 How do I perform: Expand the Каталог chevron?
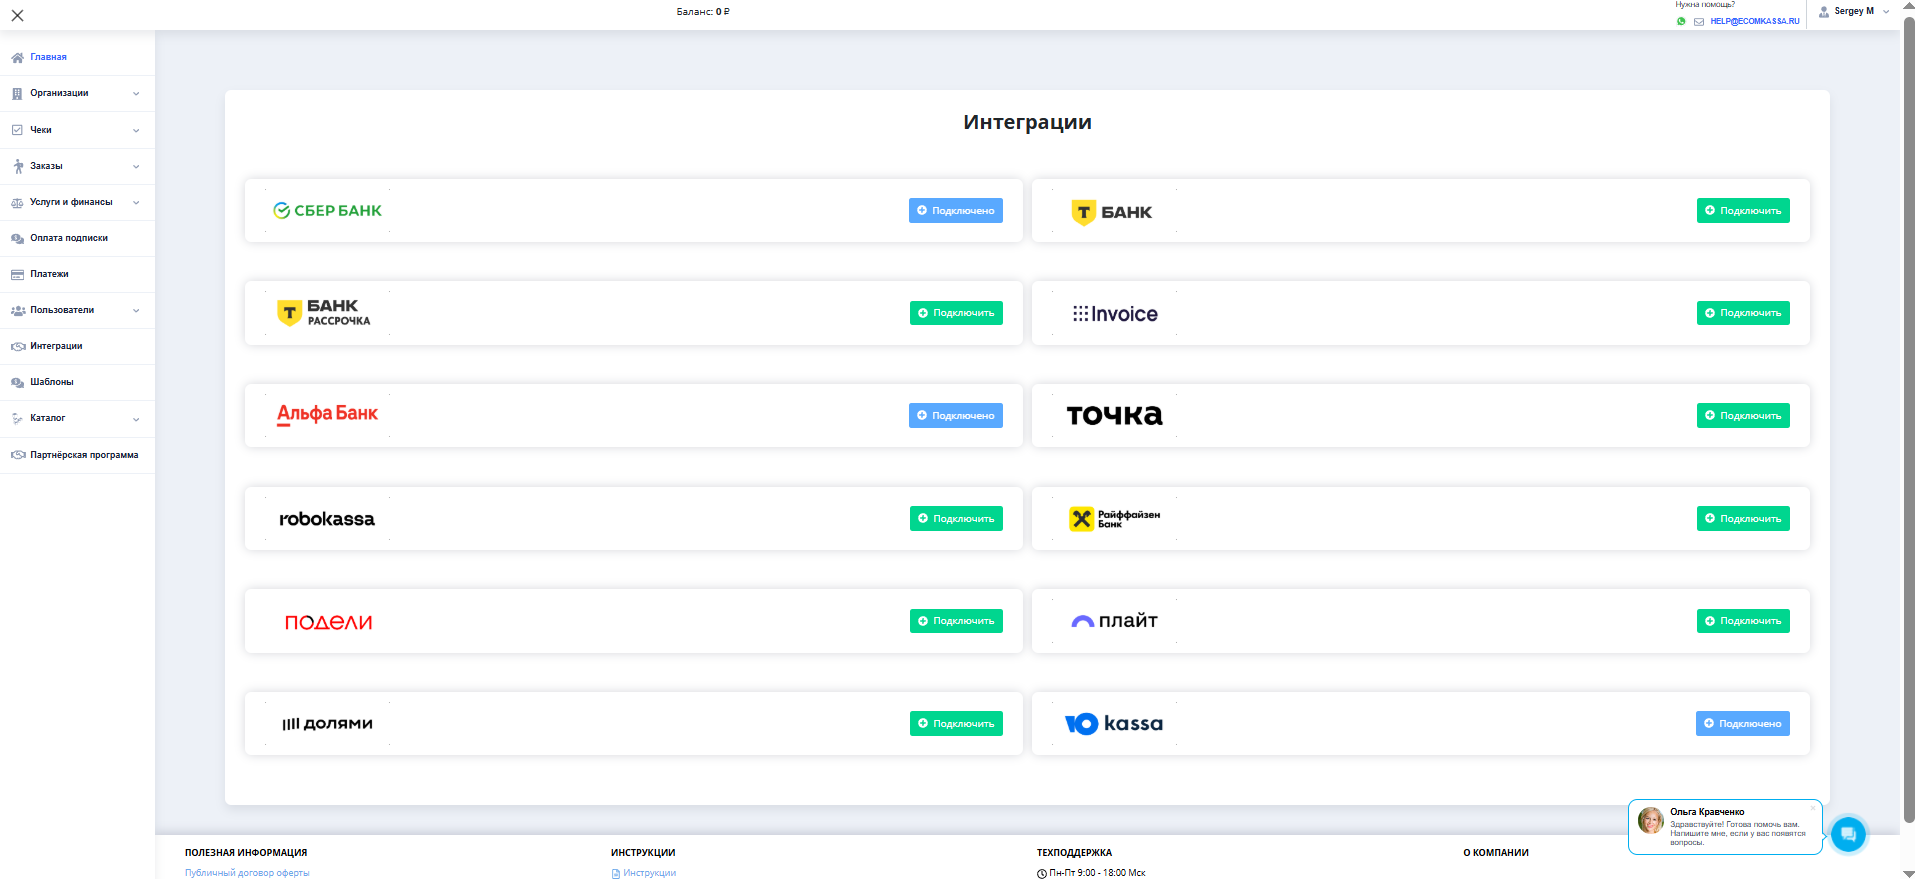136,419
